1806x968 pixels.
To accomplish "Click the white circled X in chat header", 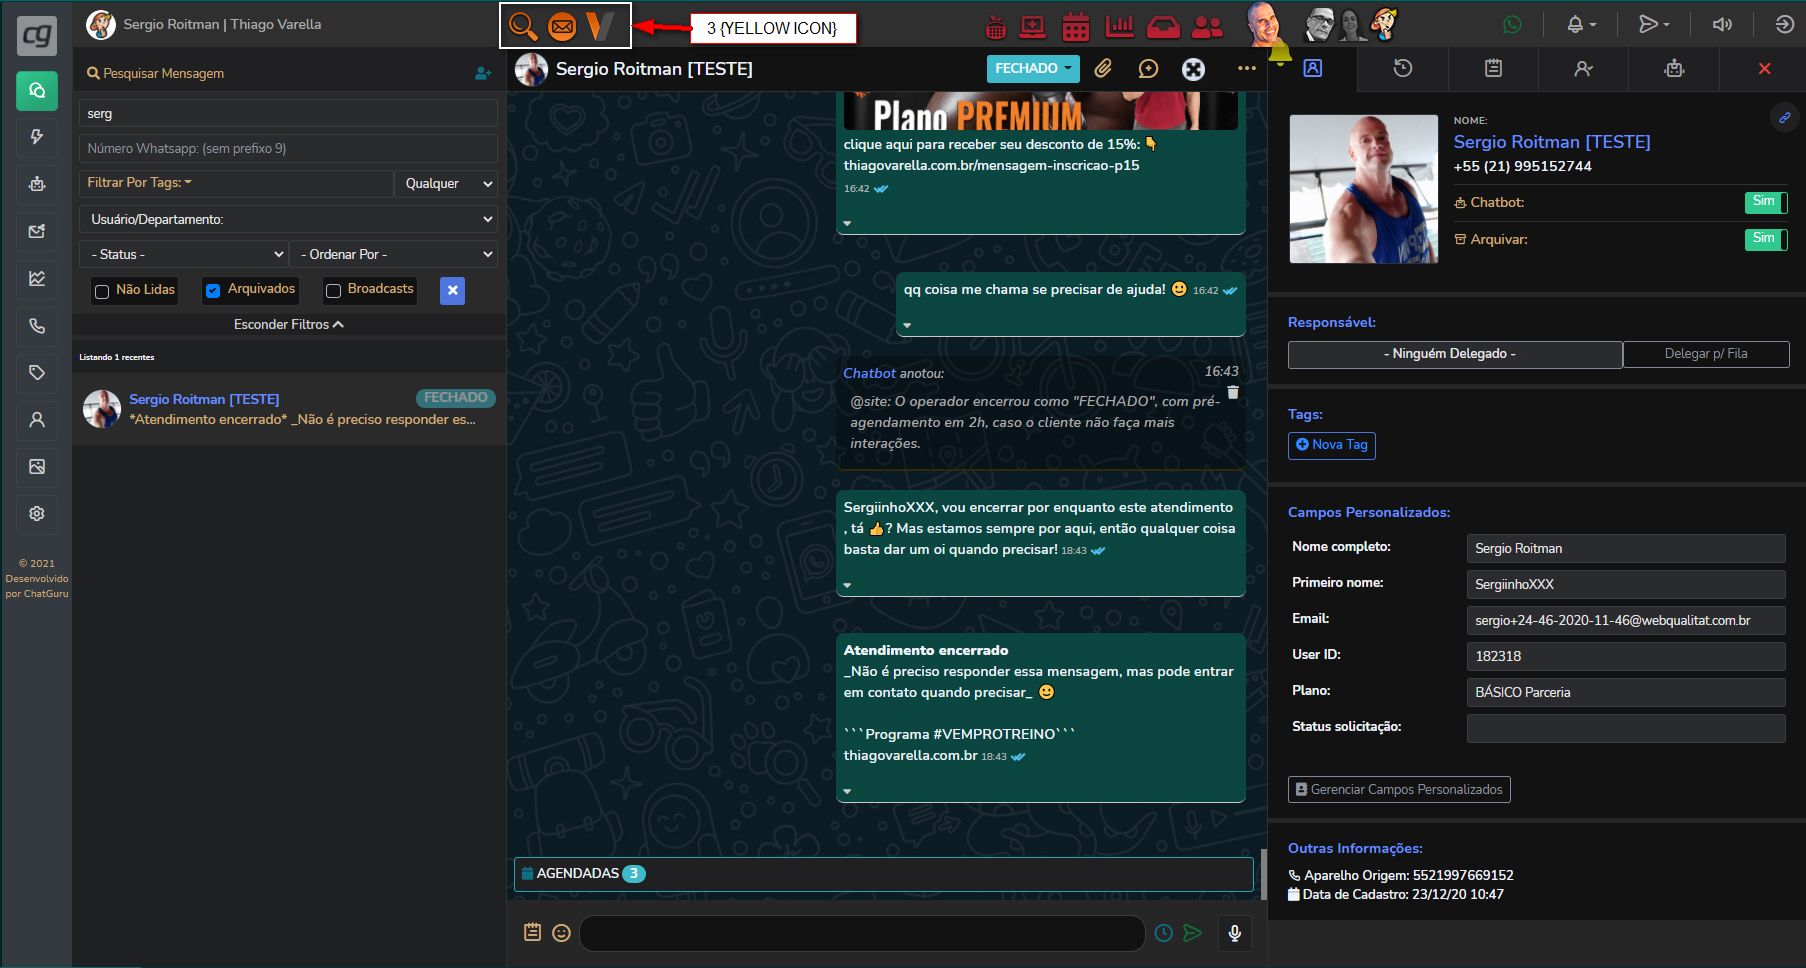I will pos(1193,69).
